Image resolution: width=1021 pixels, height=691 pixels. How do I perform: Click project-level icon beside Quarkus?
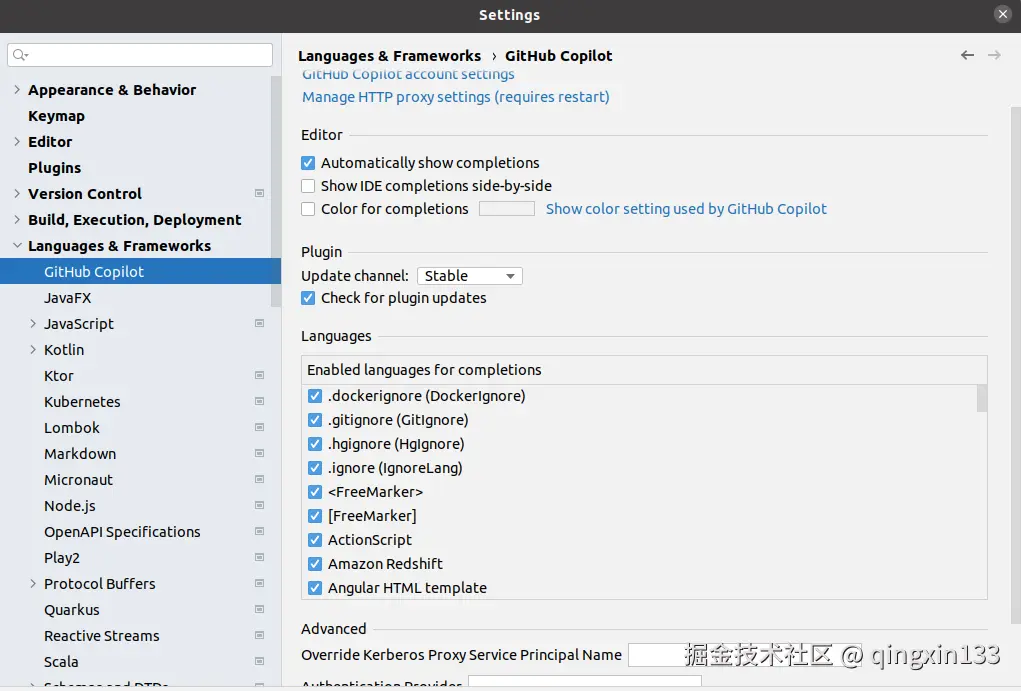260,610
